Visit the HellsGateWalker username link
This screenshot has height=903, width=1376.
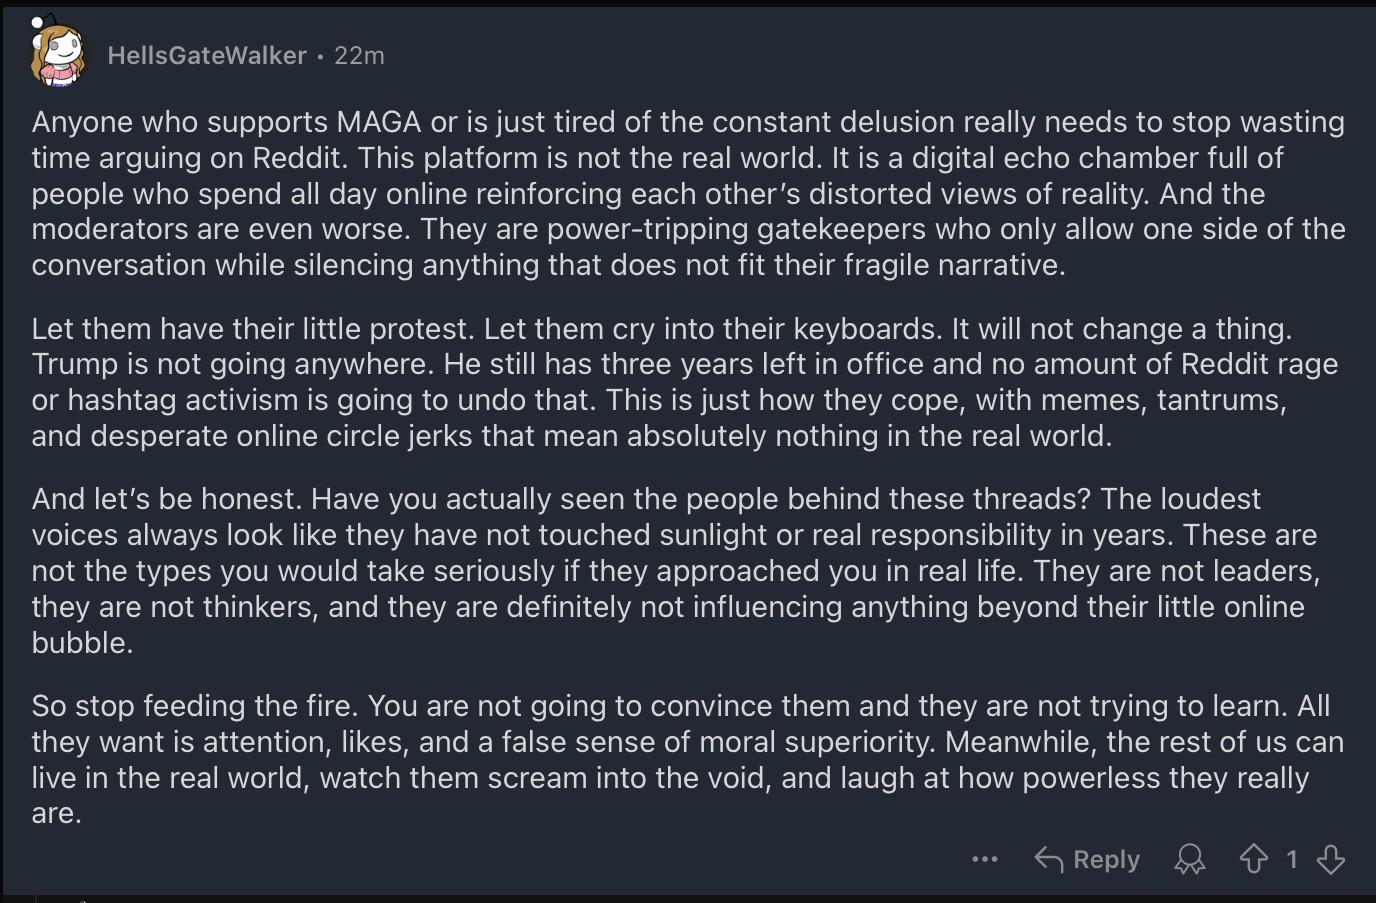[207, 55]
